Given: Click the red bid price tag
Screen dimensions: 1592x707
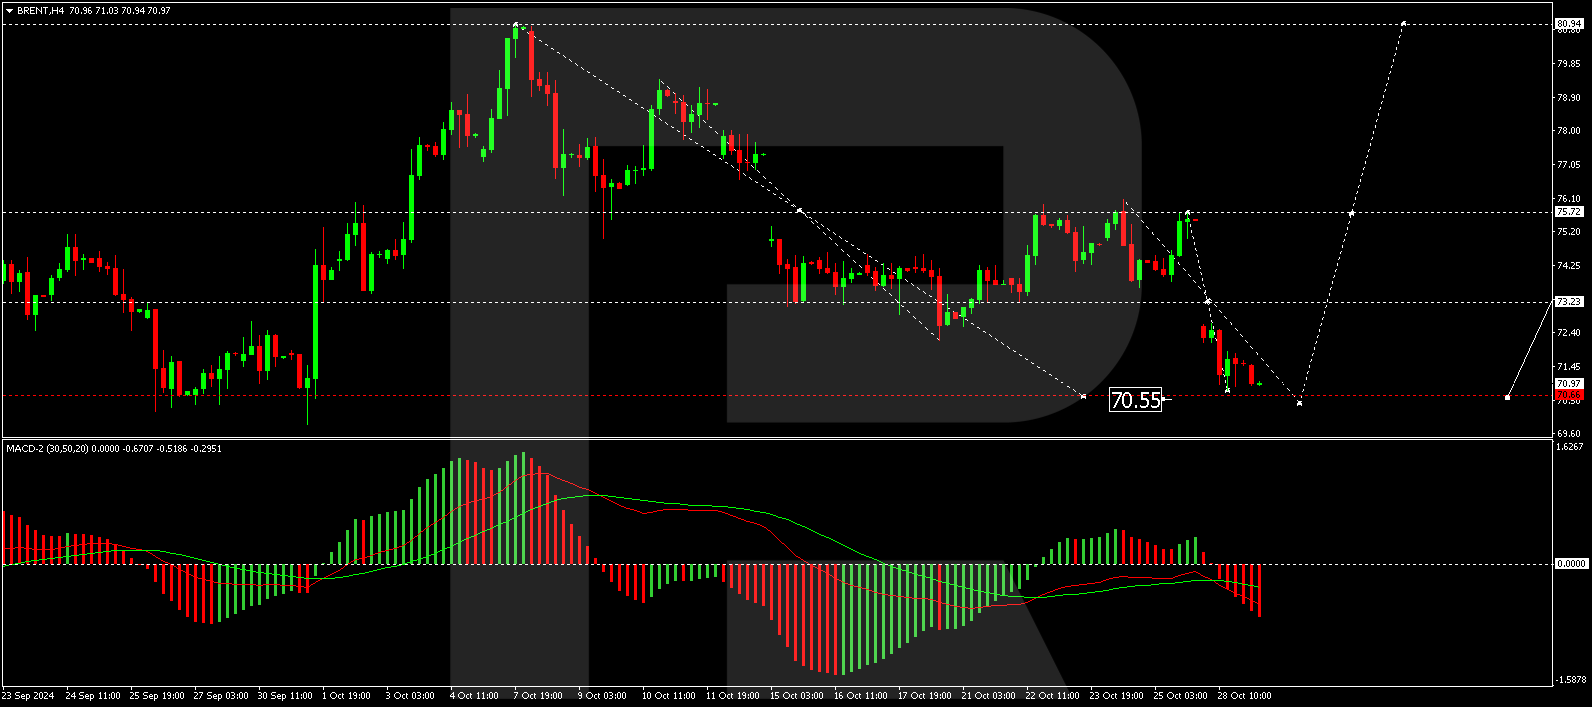Looking at the screenshot, I should pos(1568,395).
